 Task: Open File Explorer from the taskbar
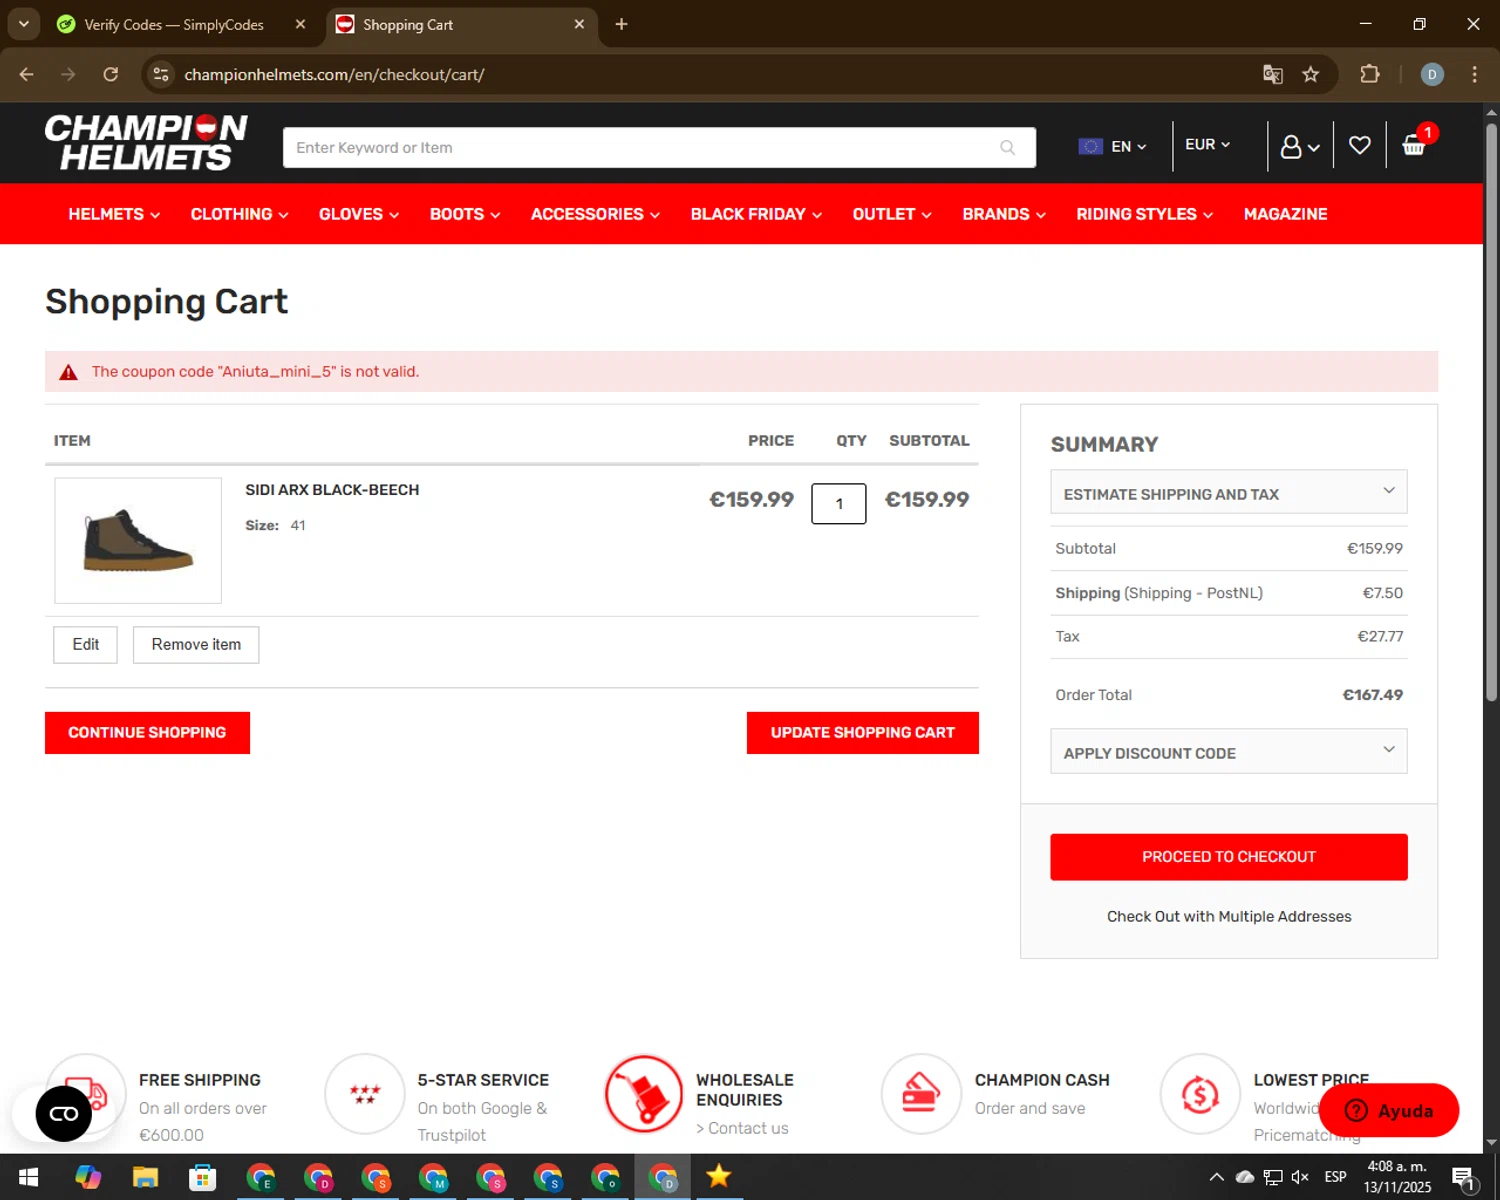click(146, 1177)
